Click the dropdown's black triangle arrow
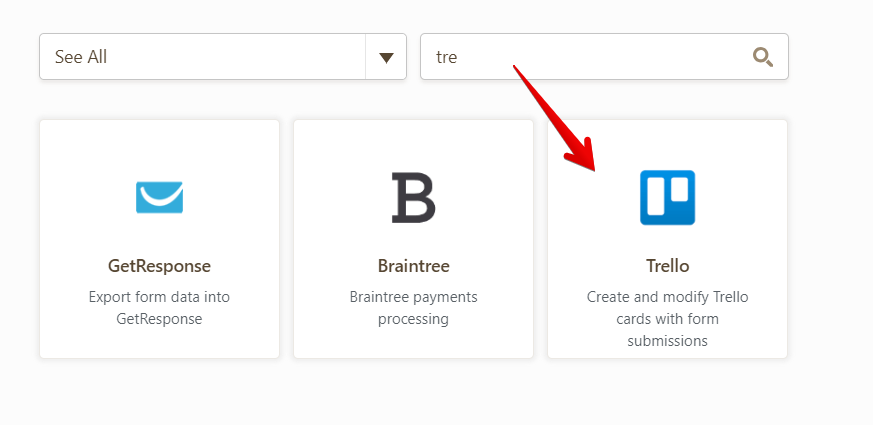The height and width of the screenshot is (425, 873). pos(386,57)
